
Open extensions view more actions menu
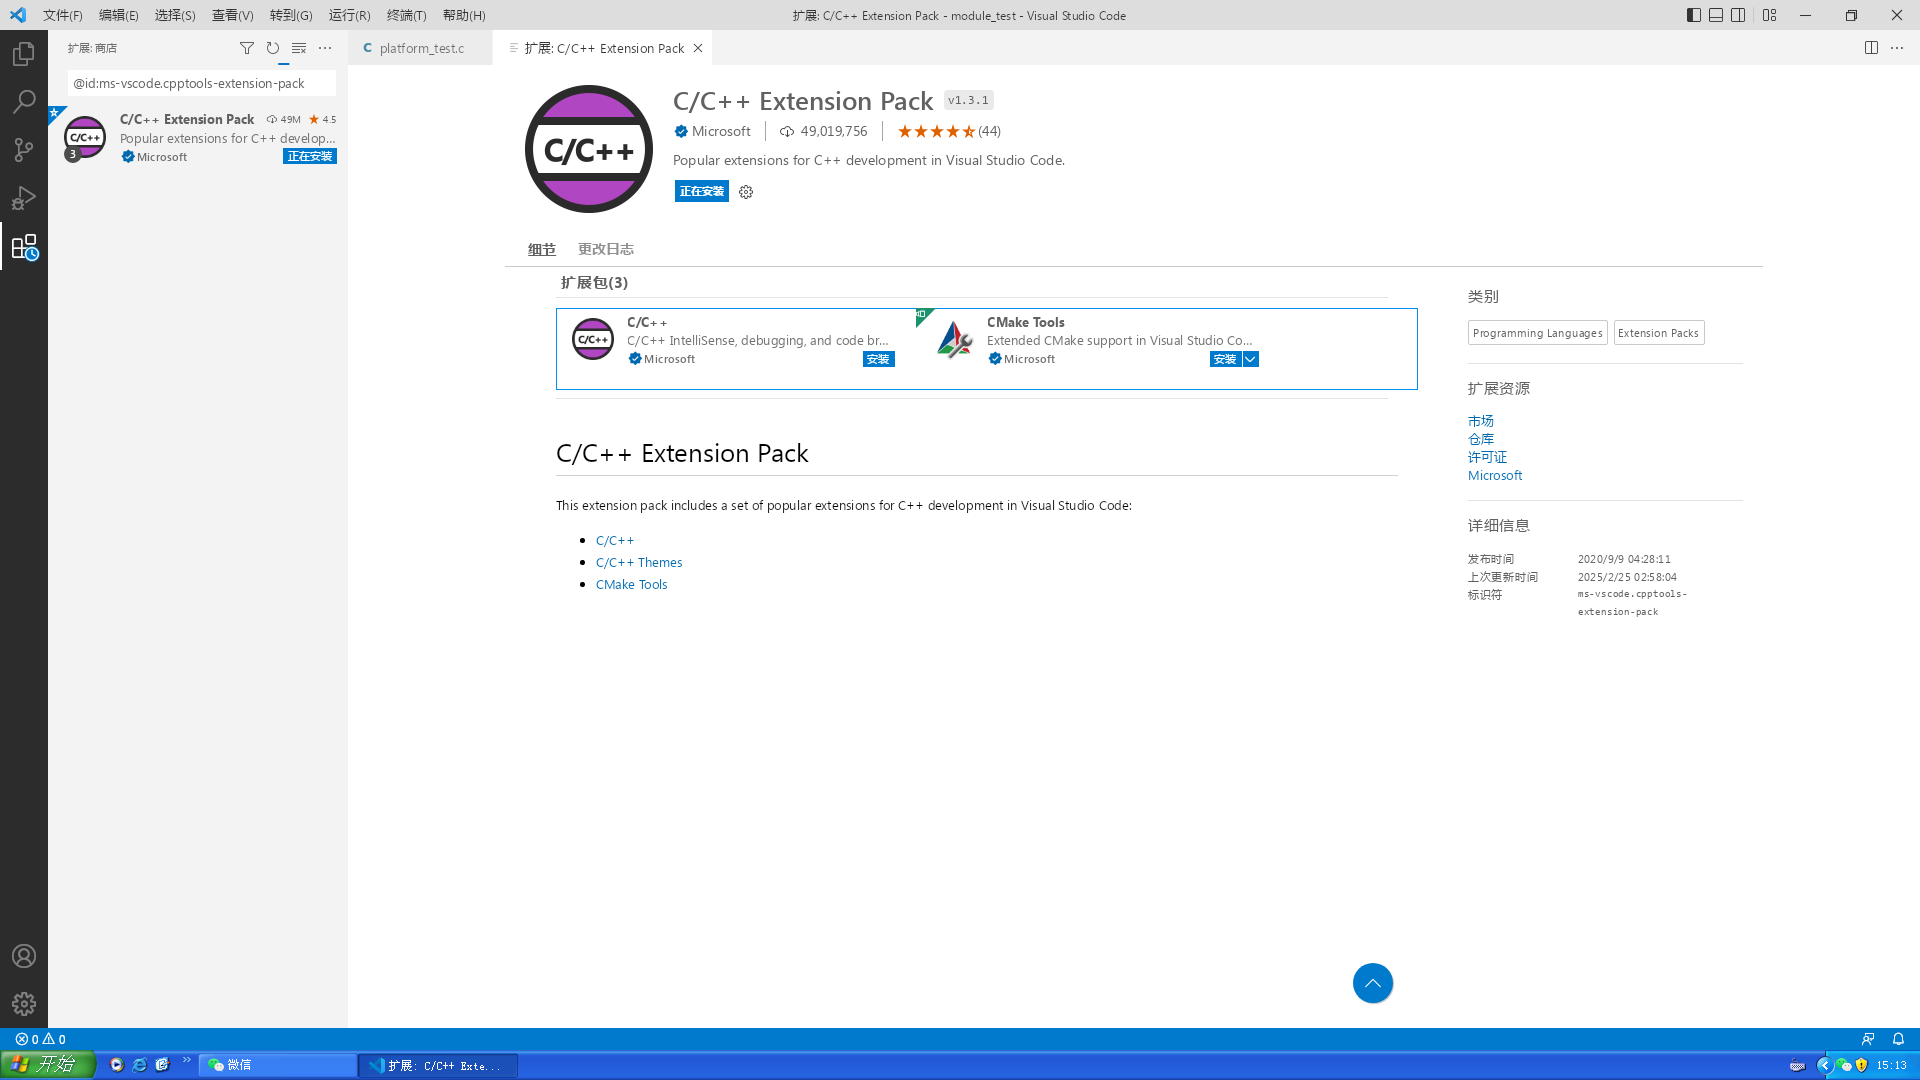point(325,48)
